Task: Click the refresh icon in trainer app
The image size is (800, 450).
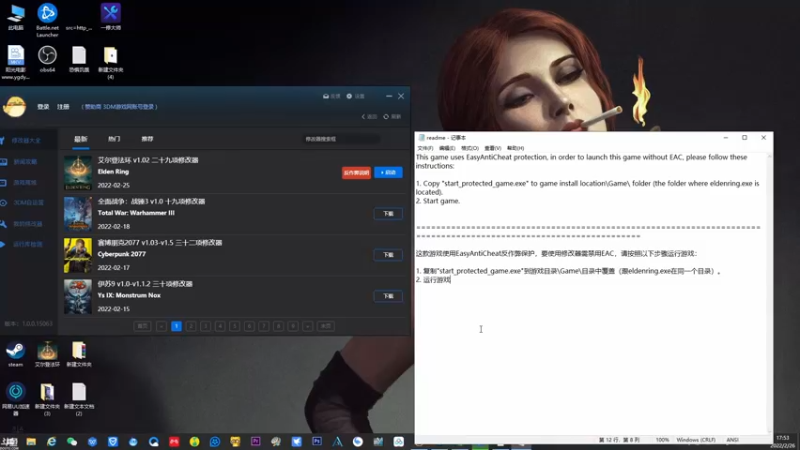Action: coord(386,116)
